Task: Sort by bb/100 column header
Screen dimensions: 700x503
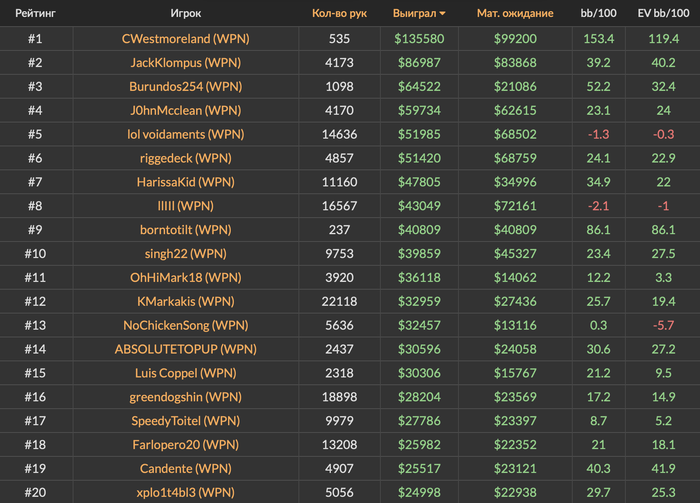Action: pos(600,14)
